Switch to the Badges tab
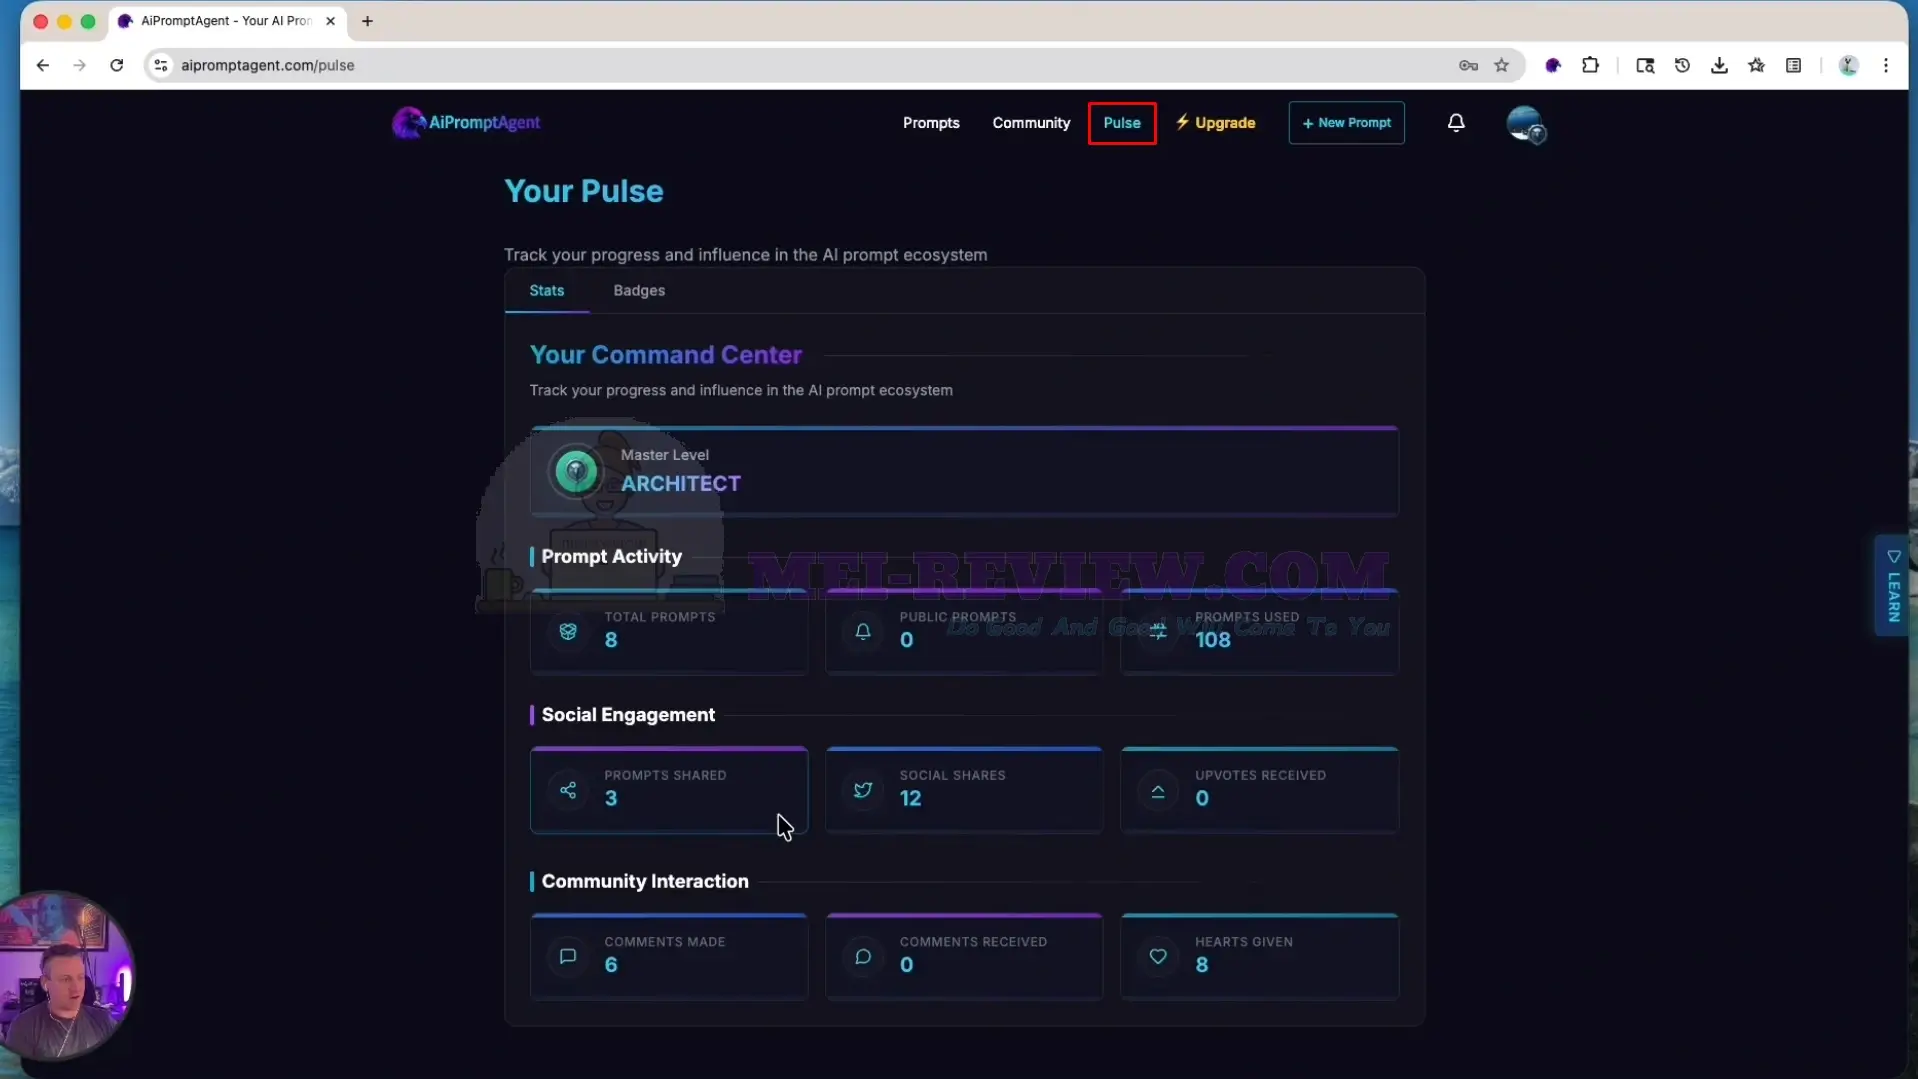Viewport: 1918px width, 1079px height. click(x=639, y=290)
